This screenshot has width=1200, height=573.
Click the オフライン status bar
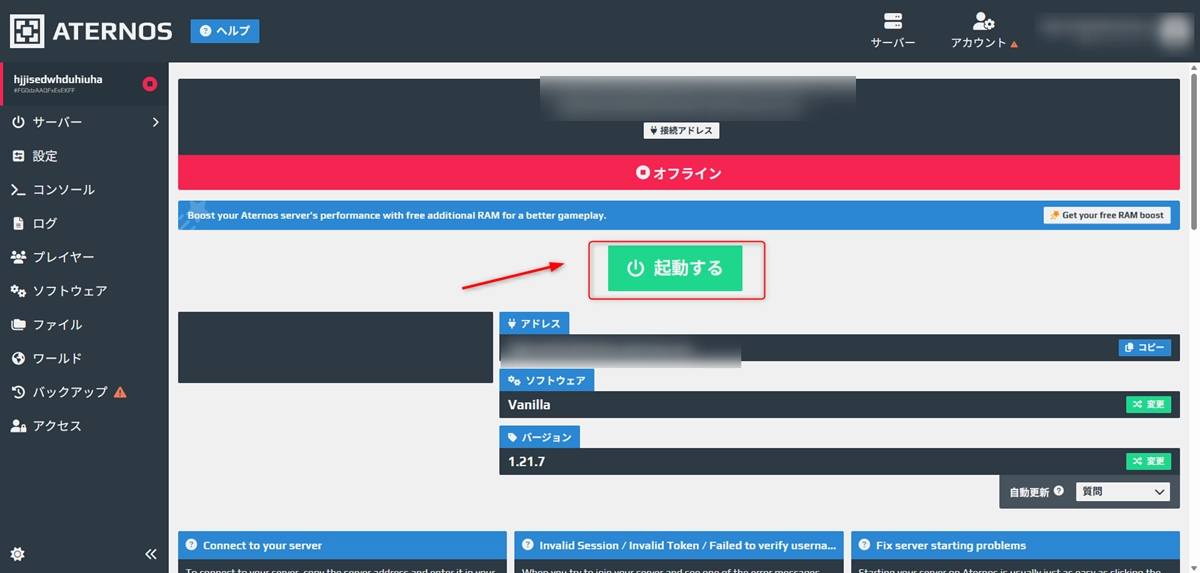pos(679,173)
